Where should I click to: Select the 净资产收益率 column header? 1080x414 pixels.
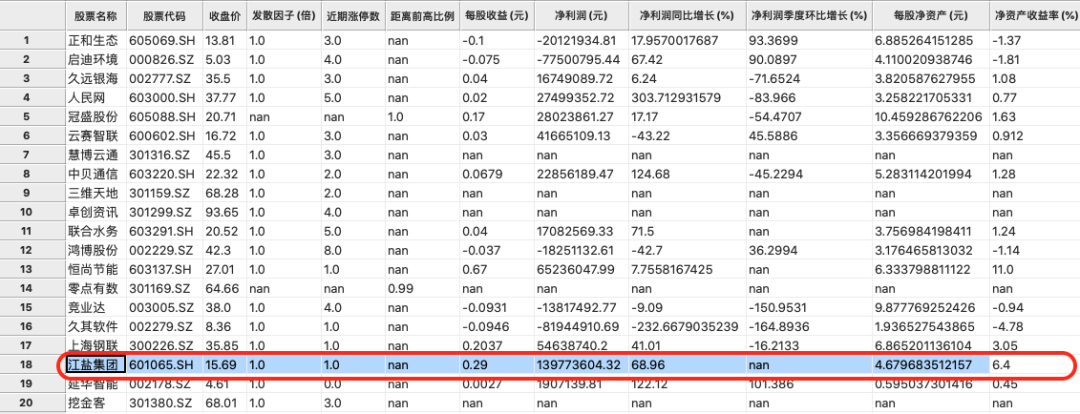click(1035, 14)
